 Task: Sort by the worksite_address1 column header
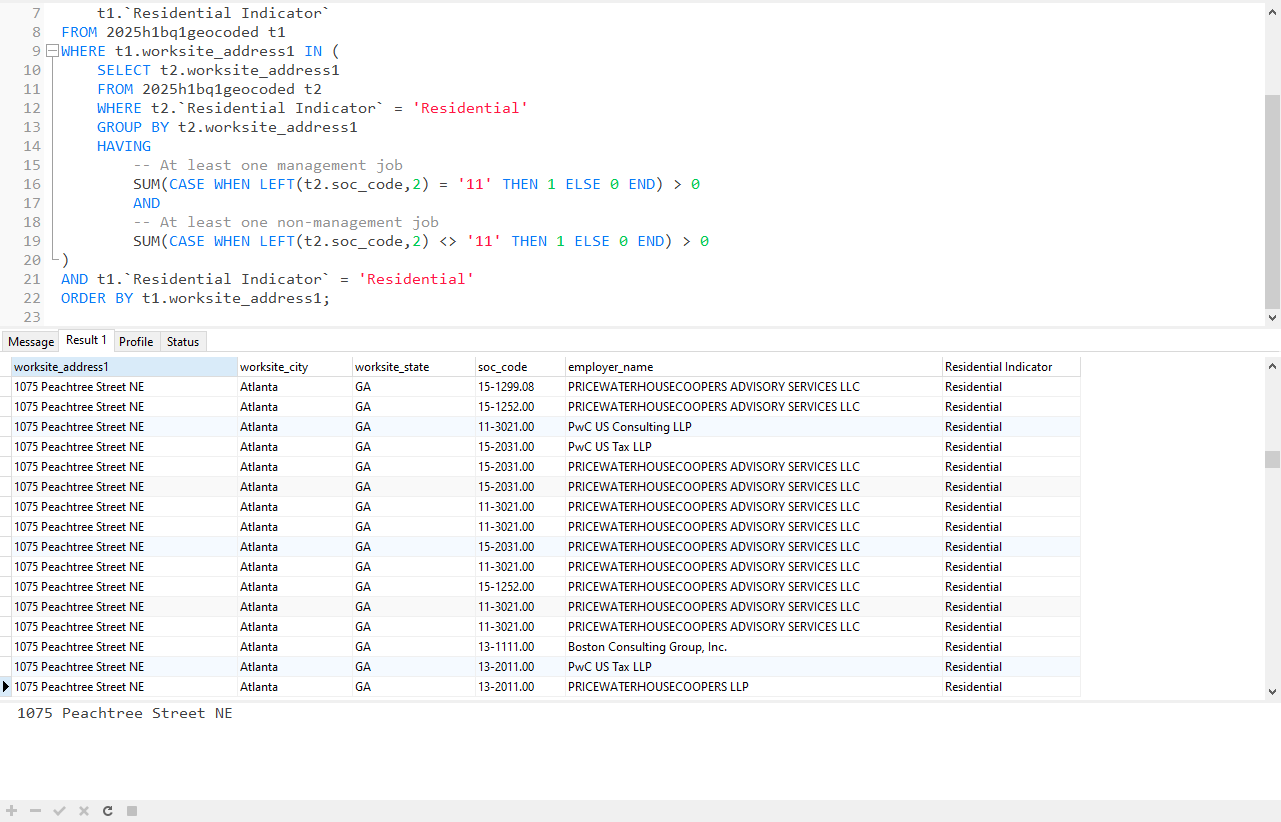coord(124,367)
